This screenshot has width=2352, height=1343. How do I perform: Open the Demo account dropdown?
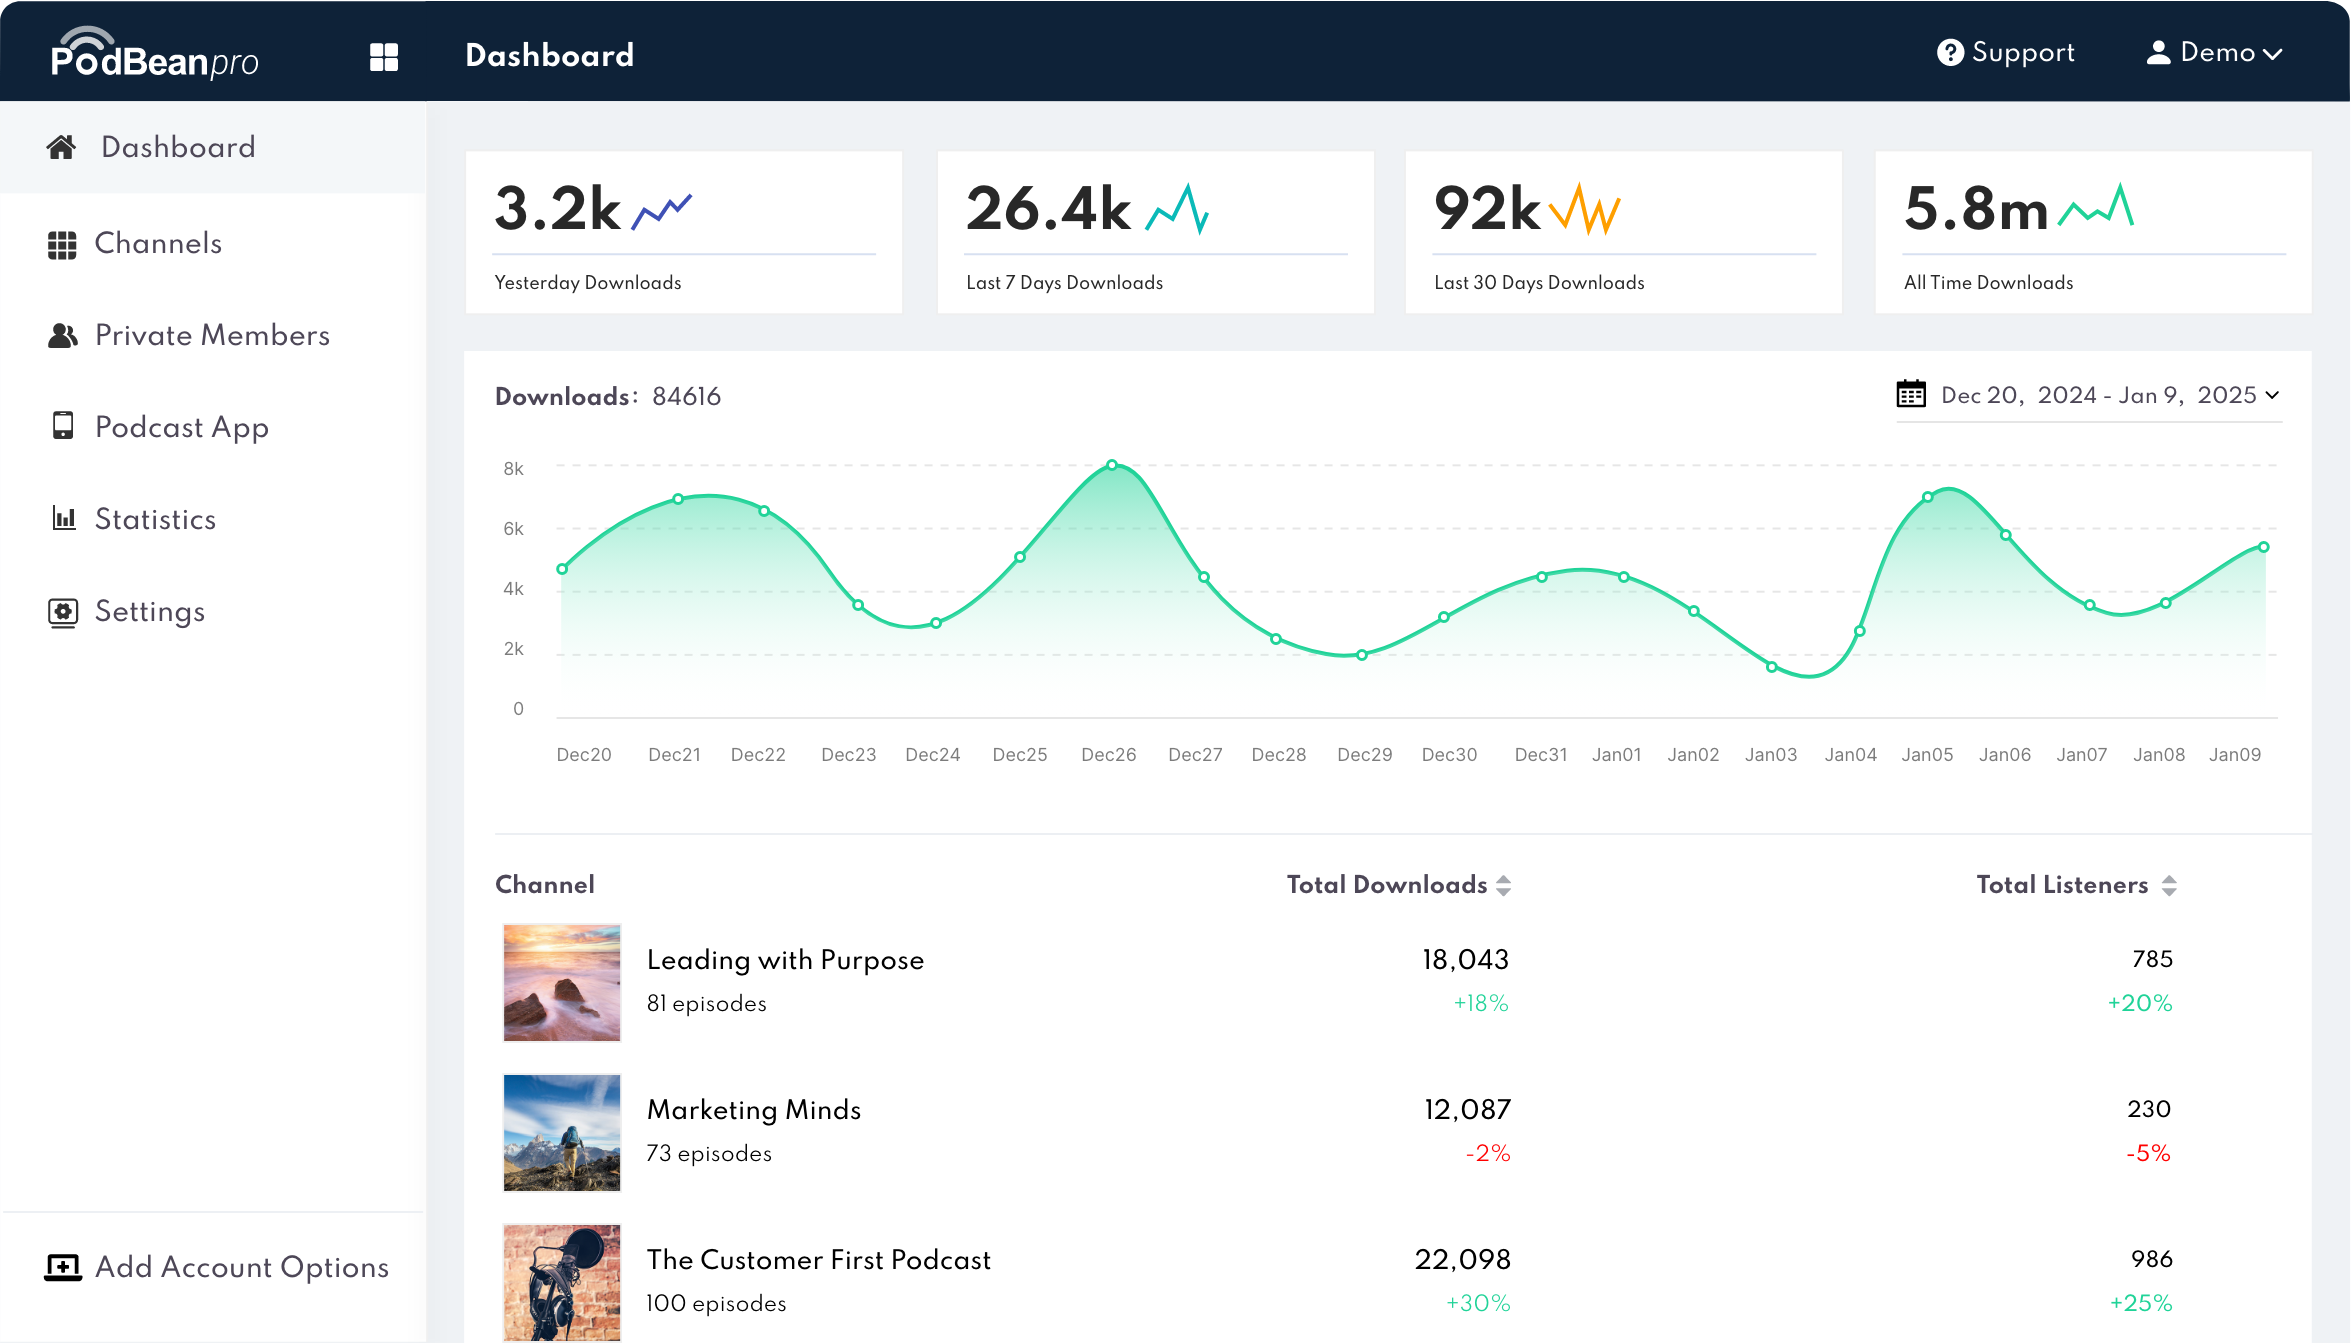[x=2214, y=52]
